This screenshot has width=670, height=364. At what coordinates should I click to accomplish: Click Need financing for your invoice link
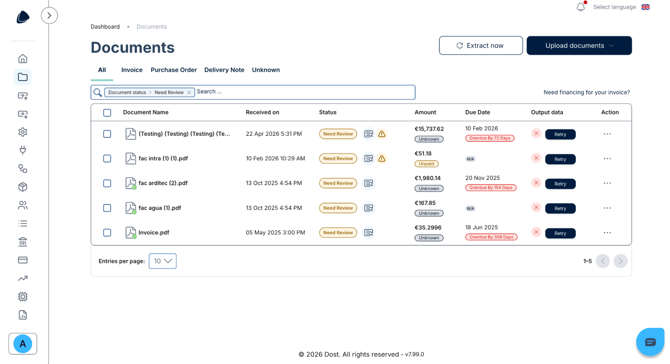pos(586,92)
